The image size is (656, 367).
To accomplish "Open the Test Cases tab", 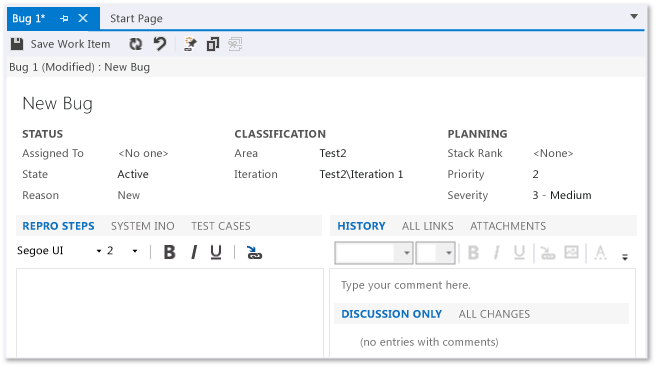I will [220, 226].
